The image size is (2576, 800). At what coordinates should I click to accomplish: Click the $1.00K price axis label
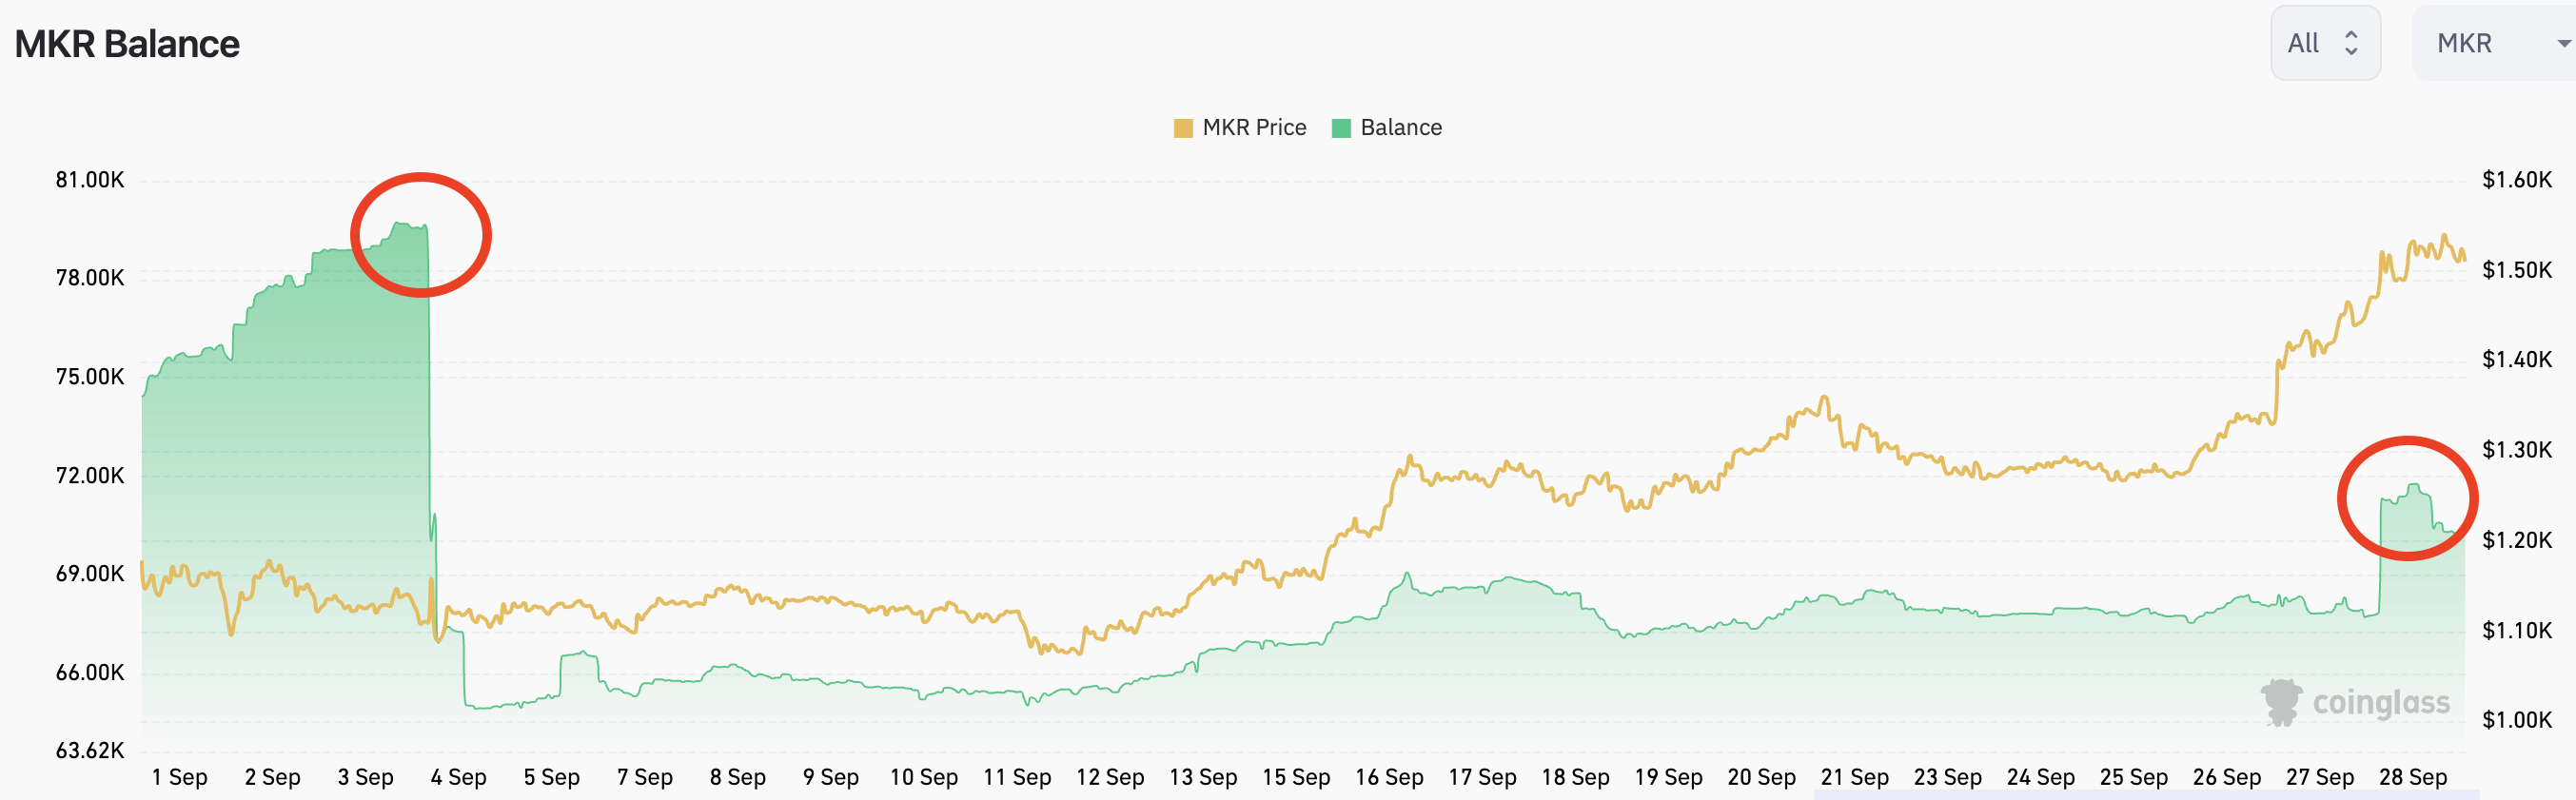coord(2516,720)
